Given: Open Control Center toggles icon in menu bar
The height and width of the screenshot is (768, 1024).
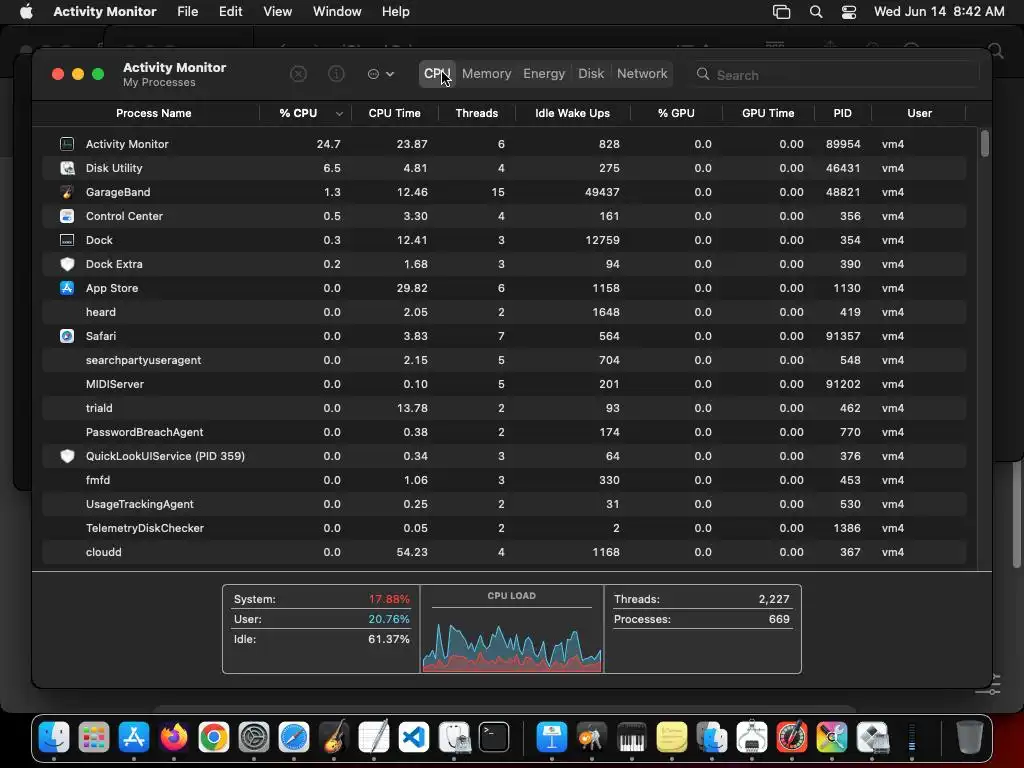Looking at the screenshot, I should (849, 12).
